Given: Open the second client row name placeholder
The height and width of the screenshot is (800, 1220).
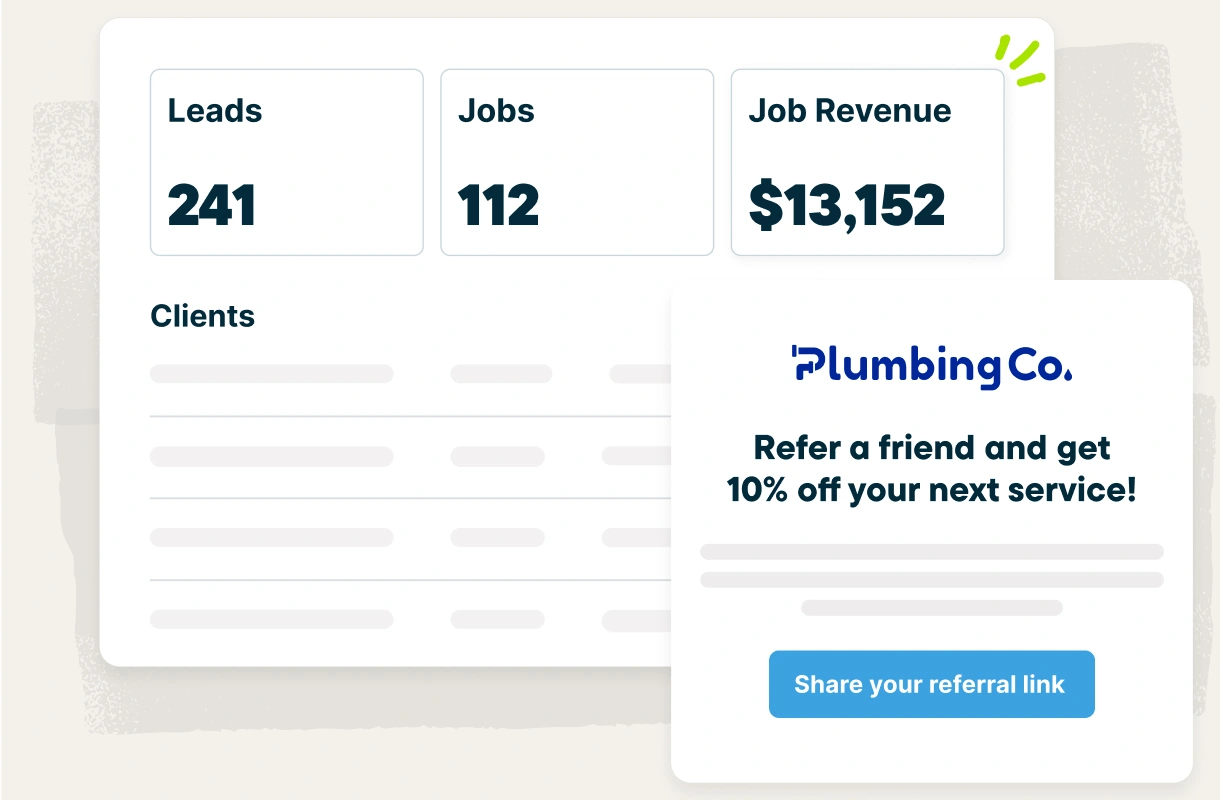Looking at the screenshot, I should 271,456.
